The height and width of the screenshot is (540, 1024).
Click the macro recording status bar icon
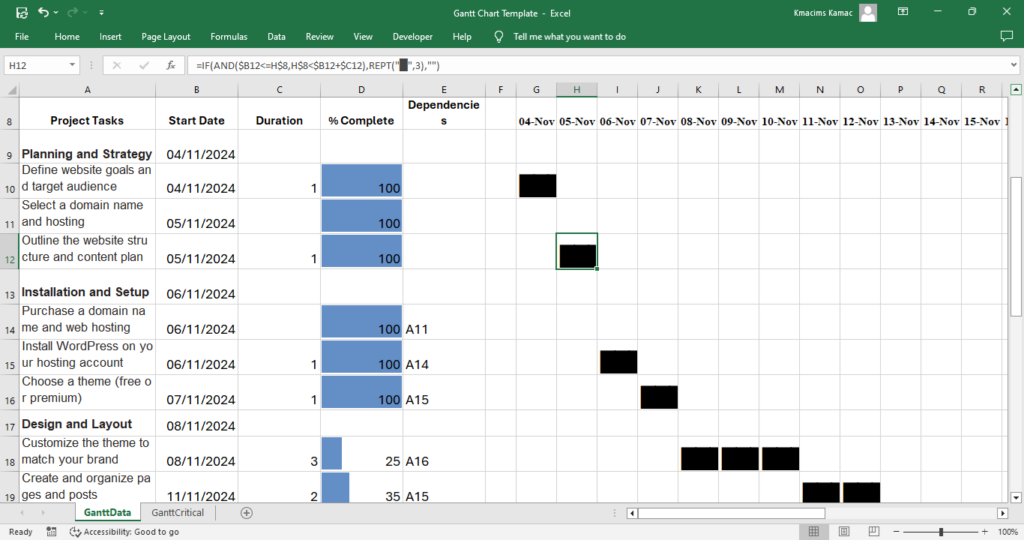point(52,532)
